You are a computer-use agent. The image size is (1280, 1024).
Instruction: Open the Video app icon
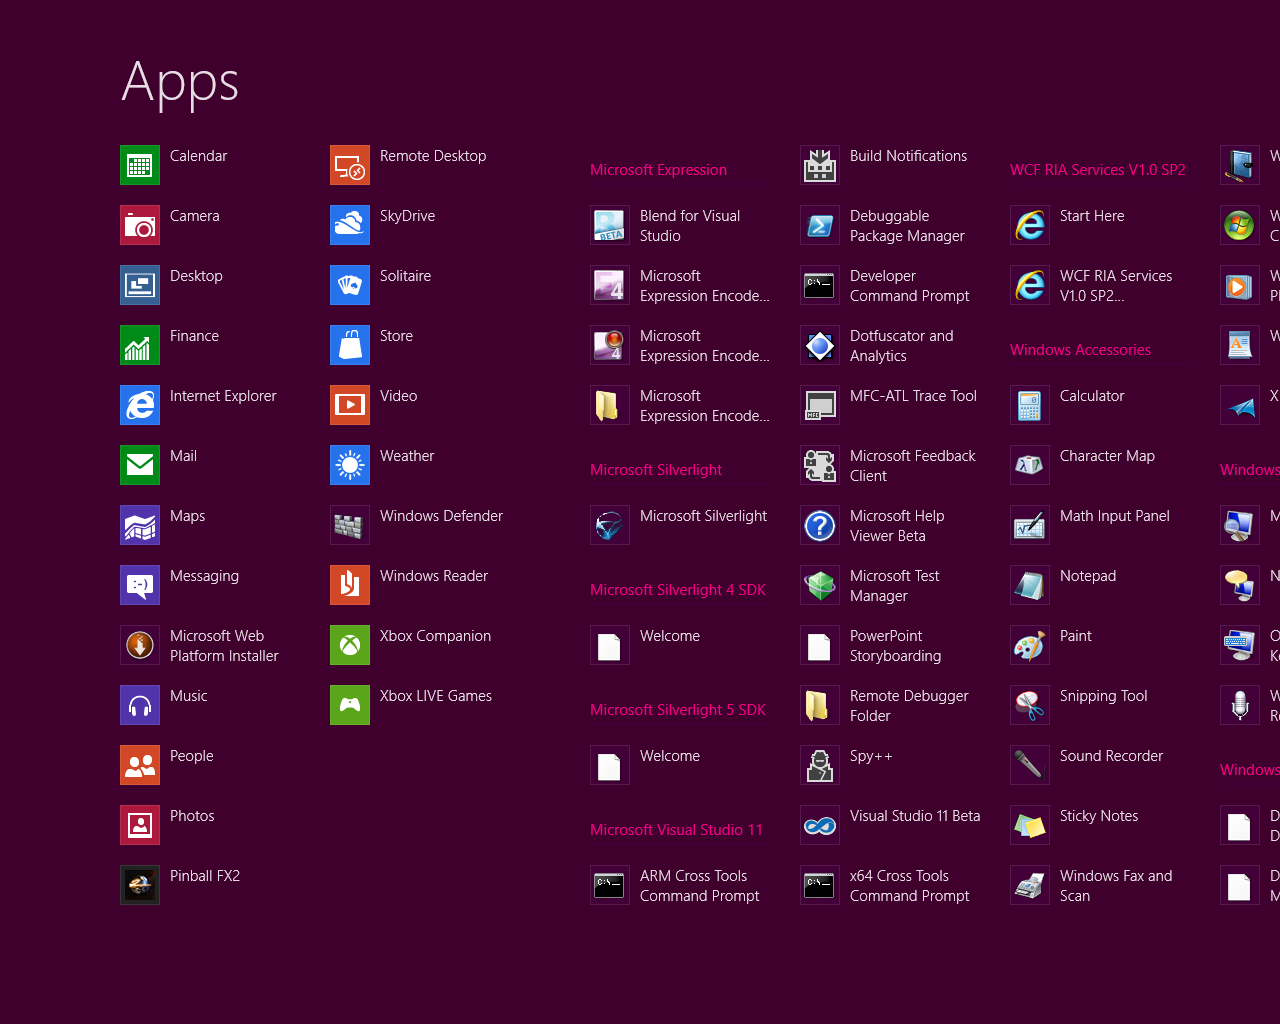(350, 405)
